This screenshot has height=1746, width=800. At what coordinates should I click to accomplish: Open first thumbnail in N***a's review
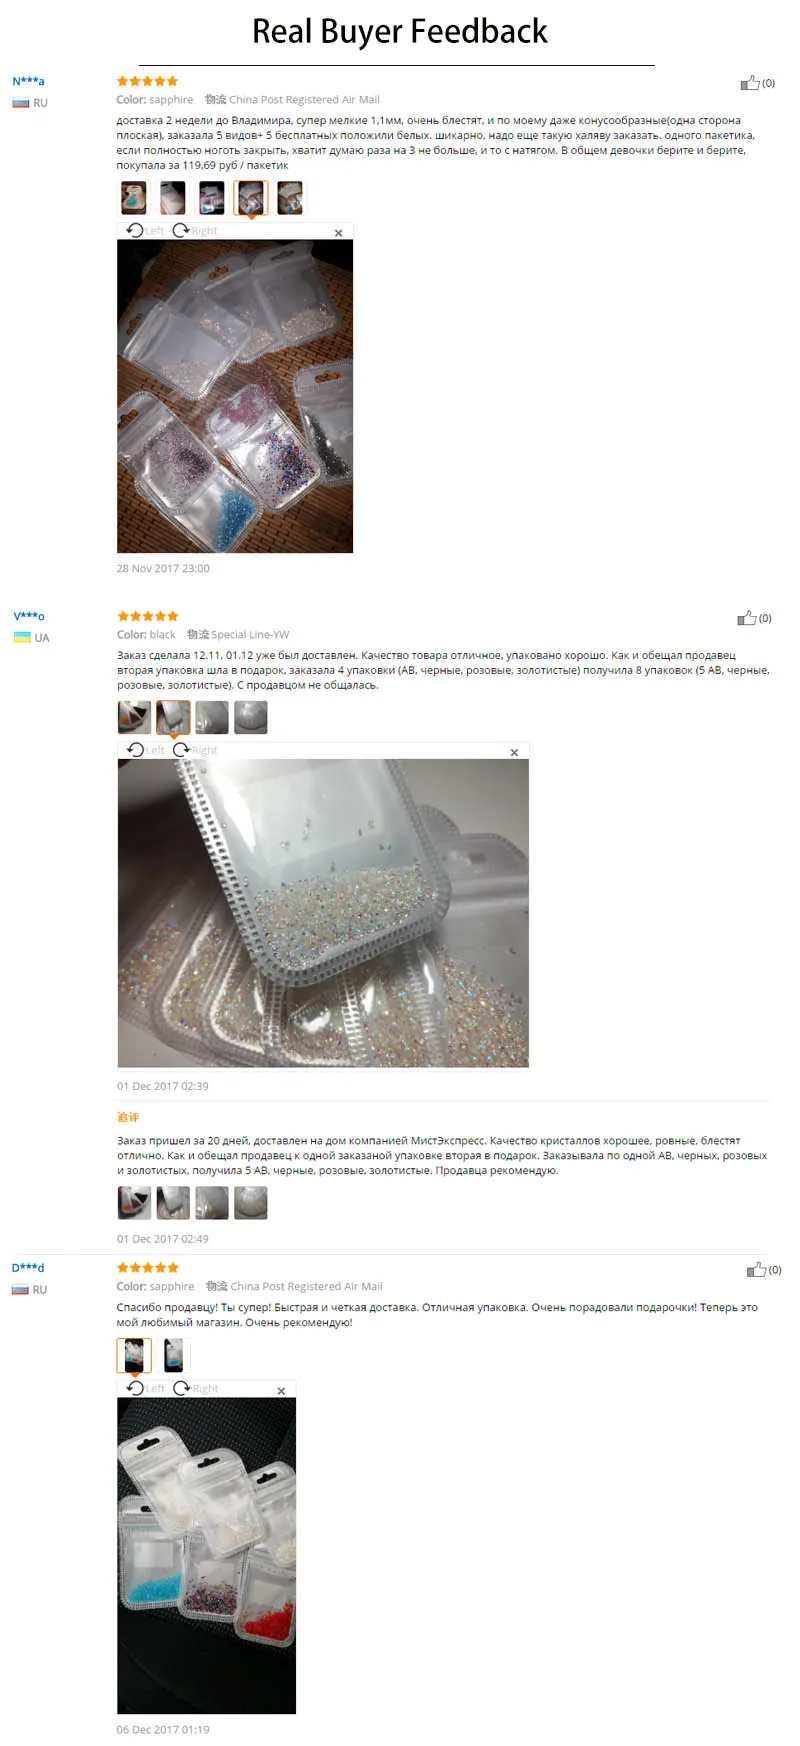134,198
